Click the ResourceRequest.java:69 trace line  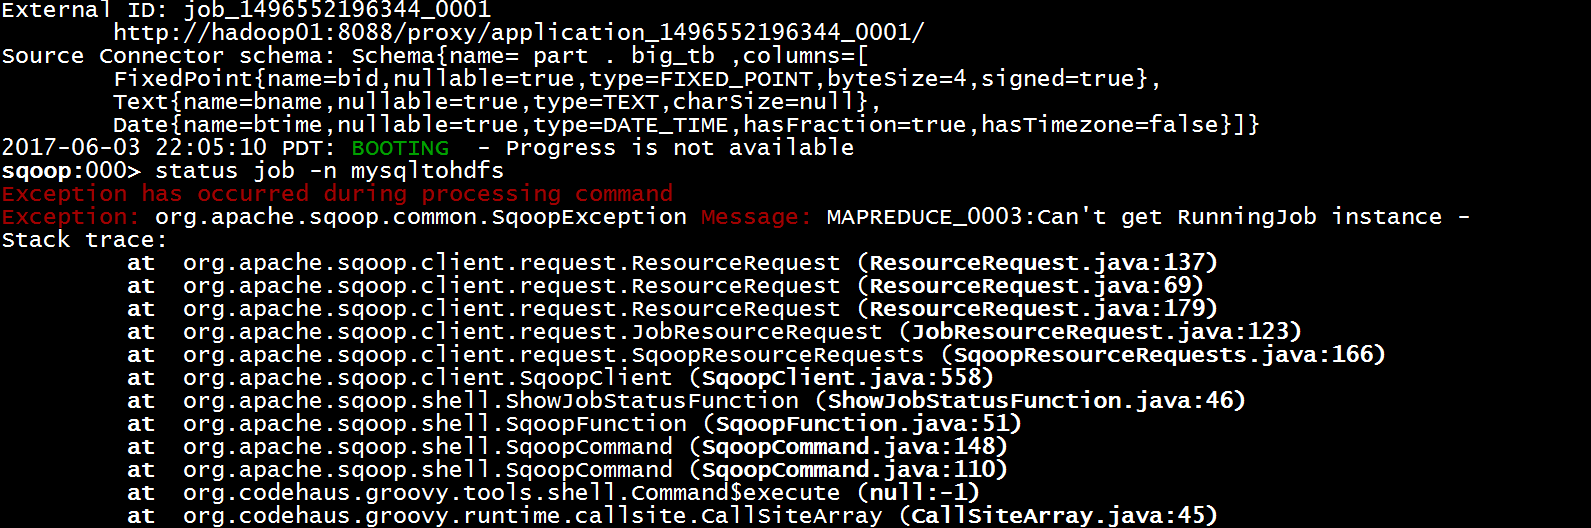(x=665, y=286)
